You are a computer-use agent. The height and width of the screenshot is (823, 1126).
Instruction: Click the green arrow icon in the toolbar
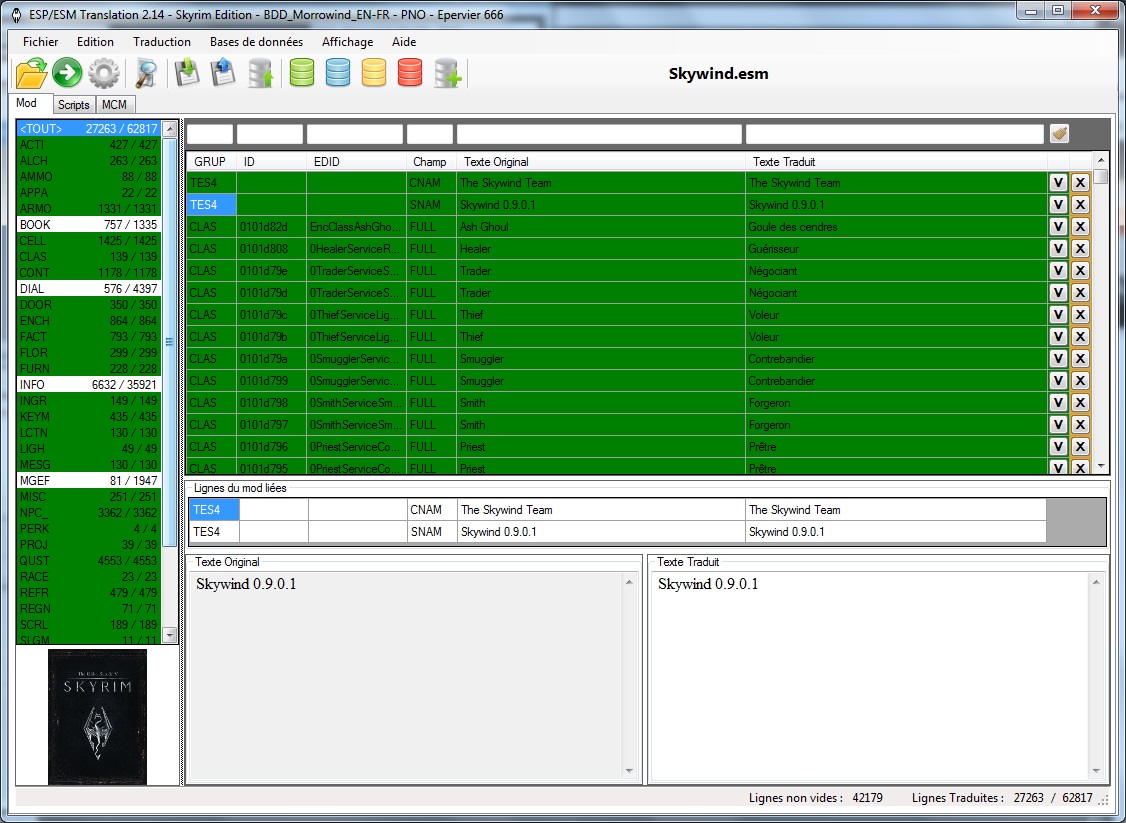click(68, 73)
